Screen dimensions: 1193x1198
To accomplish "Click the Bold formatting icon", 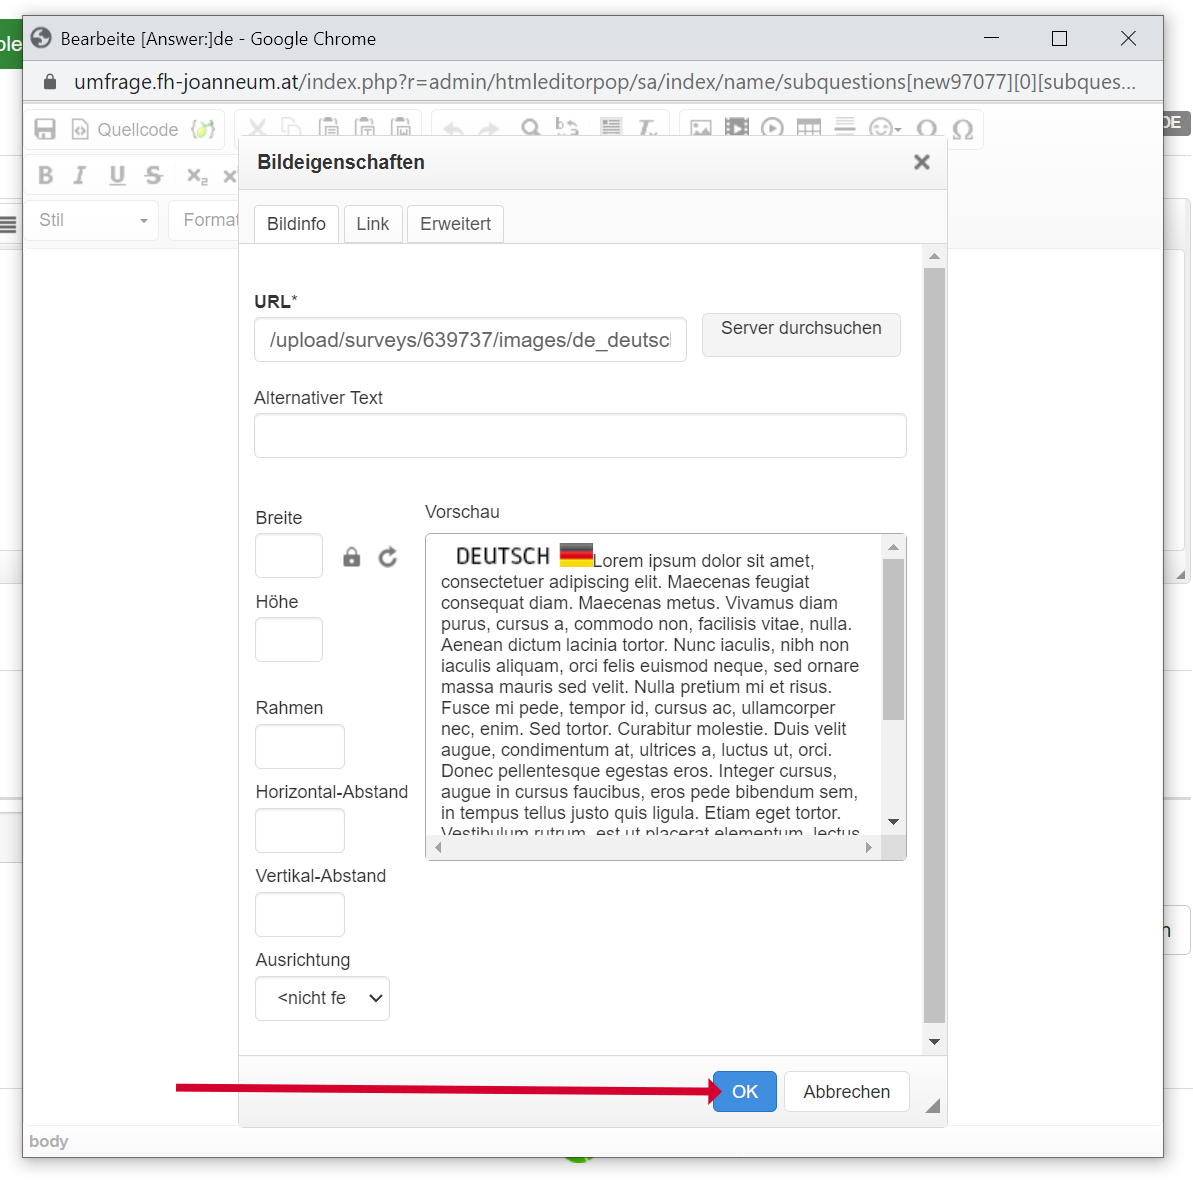I will pos(45,175).
